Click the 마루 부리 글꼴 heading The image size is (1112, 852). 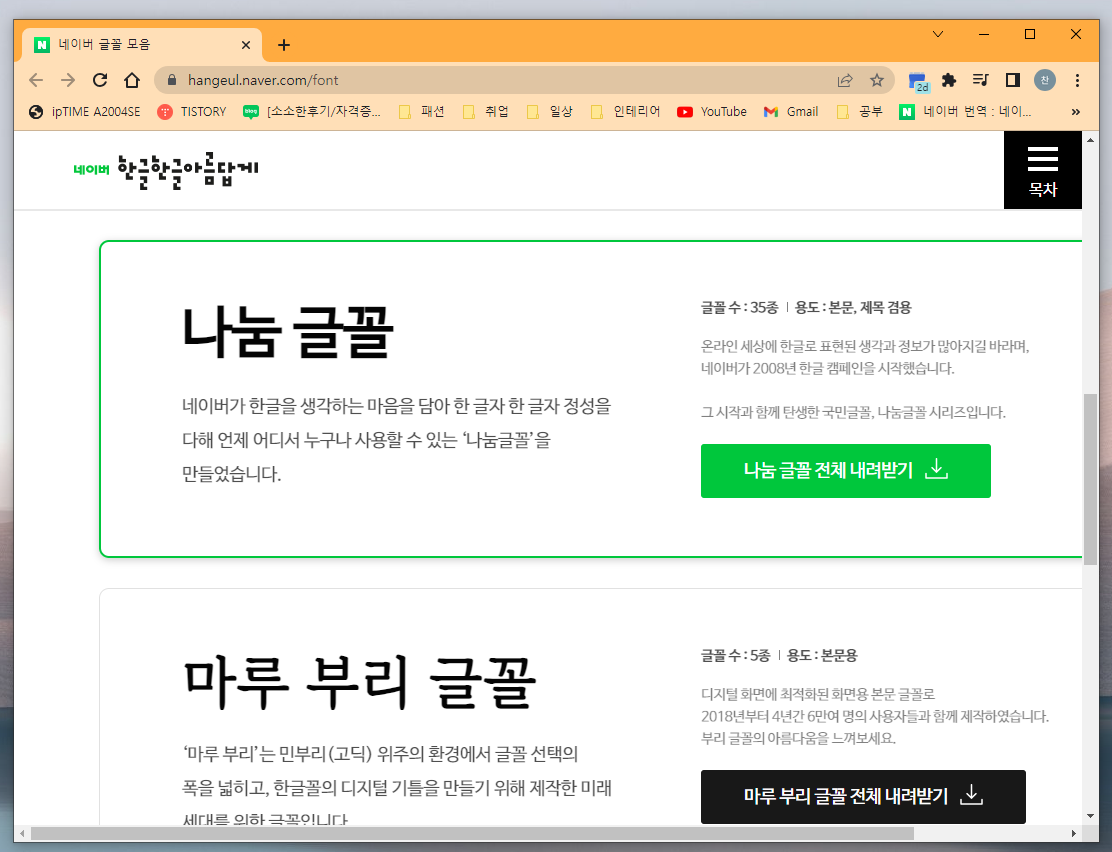click(360, 682)
